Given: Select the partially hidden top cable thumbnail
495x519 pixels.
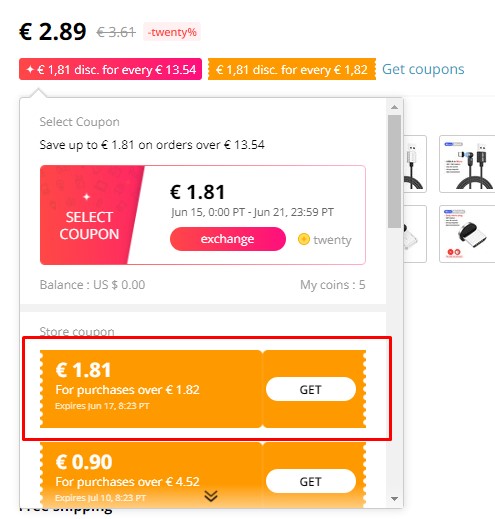Looking at the screenshot, I should click(415, 164).
